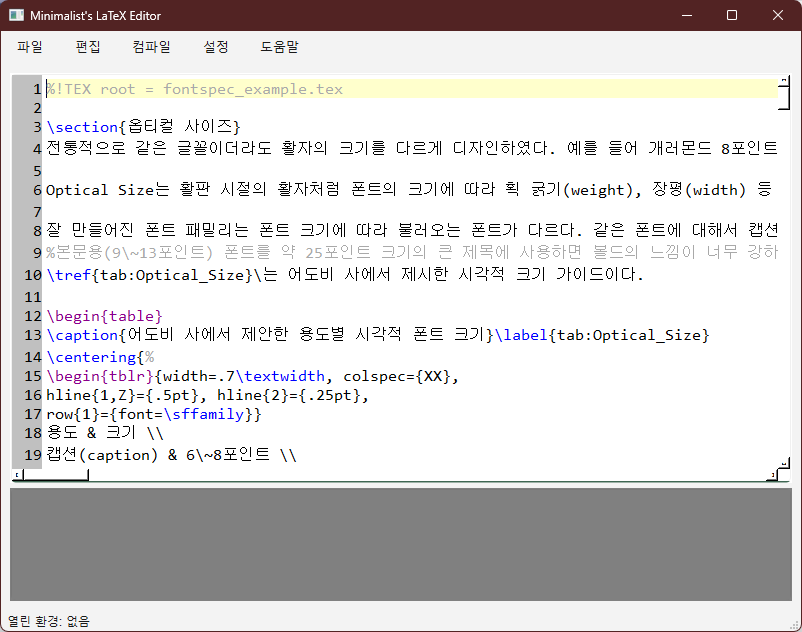Click the horizontal scrollbar right arrow
802x632 pixels.
click(x=772, y=475)
